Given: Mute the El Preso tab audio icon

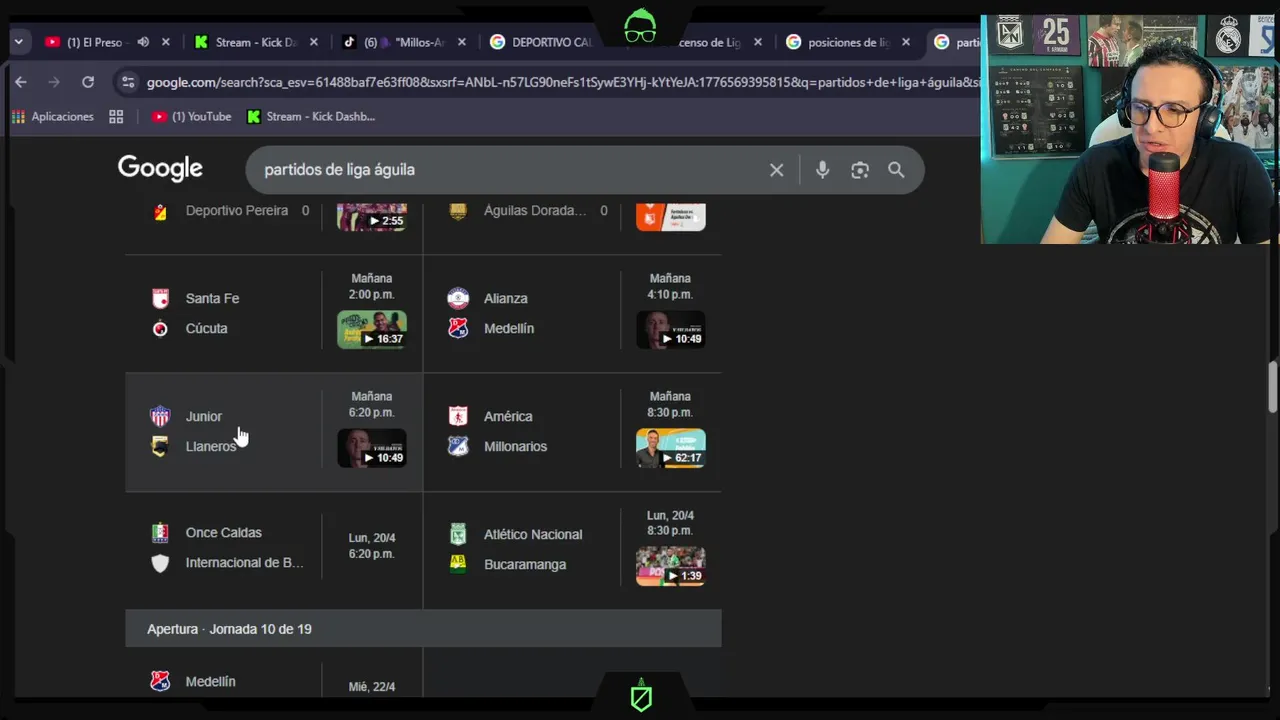Looking at the screenshot, I should click(x=143, y=42).
